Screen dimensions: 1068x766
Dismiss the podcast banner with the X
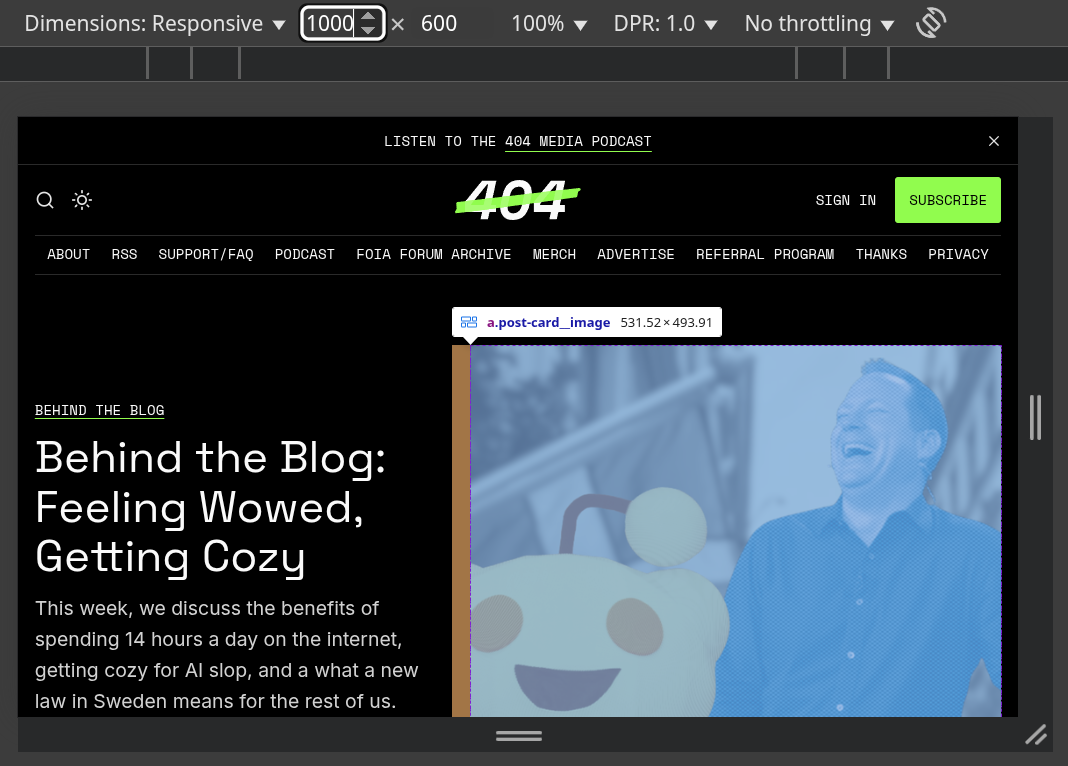(x=993, y=141)
